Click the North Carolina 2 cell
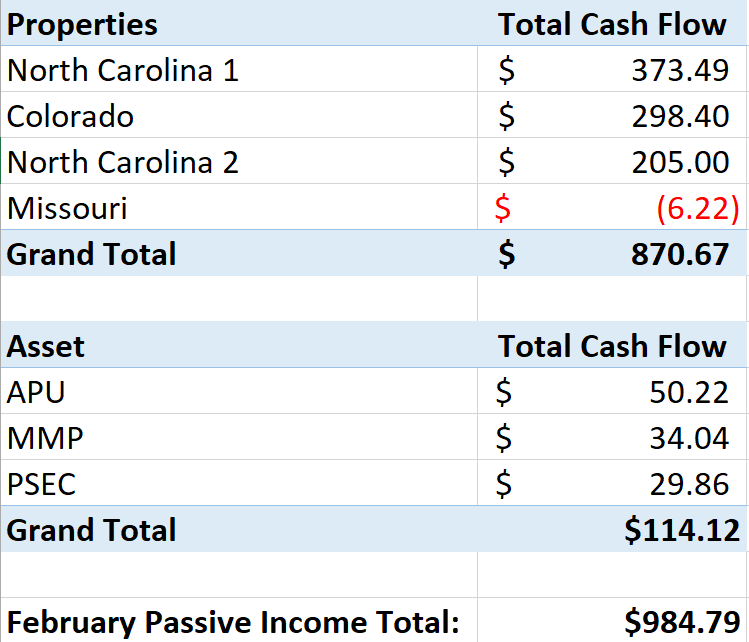The height and width of the screenshot is (642, 749). pos(239,160)
